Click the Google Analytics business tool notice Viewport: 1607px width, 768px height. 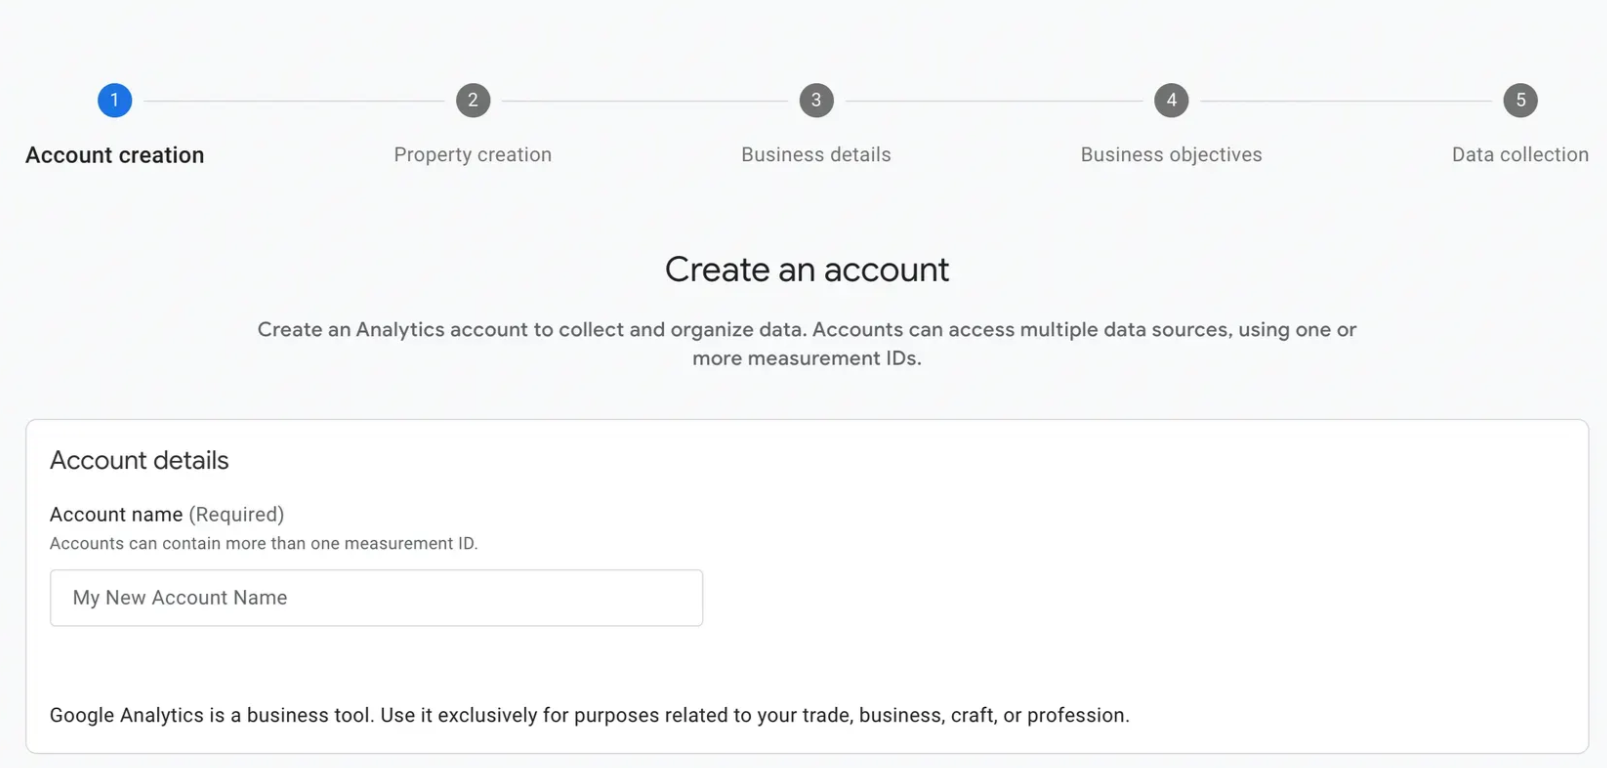(x=589, y=715)
